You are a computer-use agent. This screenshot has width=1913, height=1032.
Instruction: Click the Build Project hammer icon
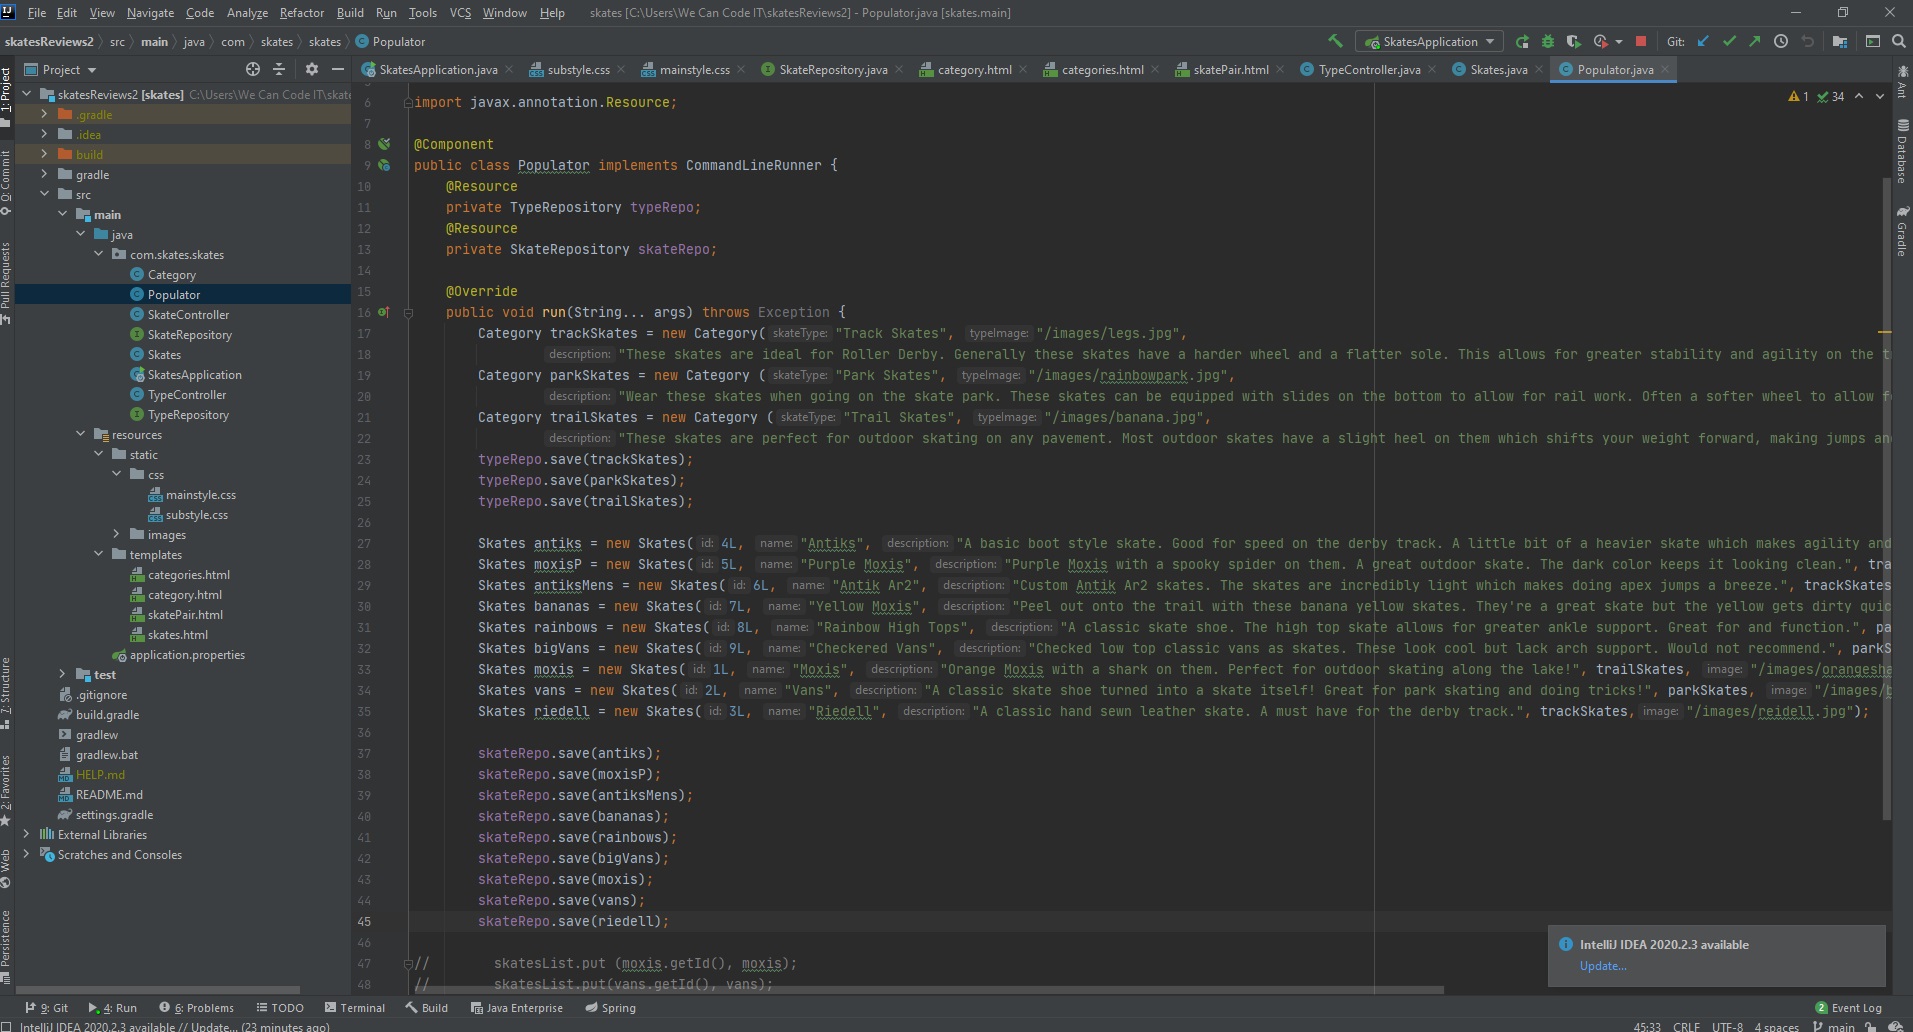1335,41
